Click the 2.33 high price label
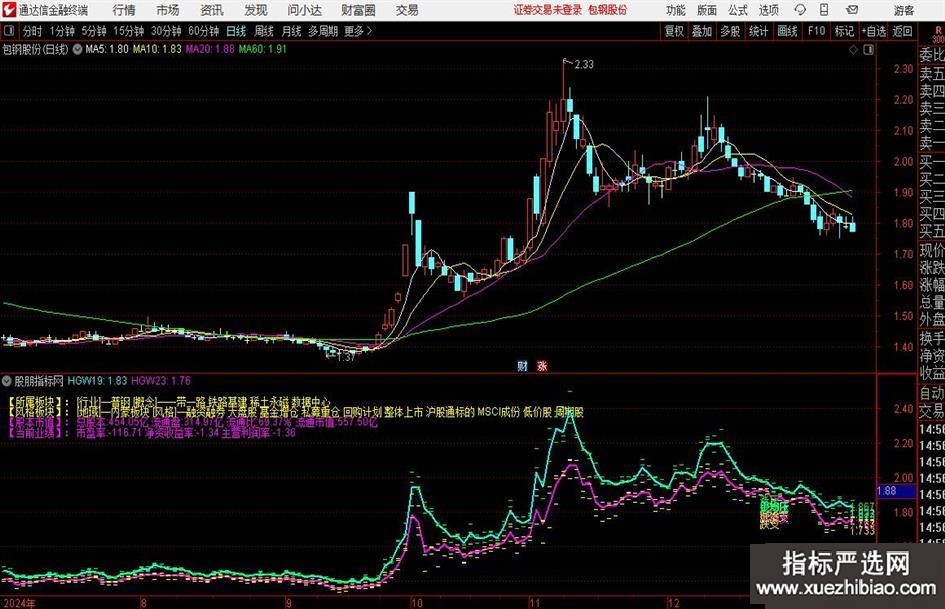945x609 pixels. (584, 64)
